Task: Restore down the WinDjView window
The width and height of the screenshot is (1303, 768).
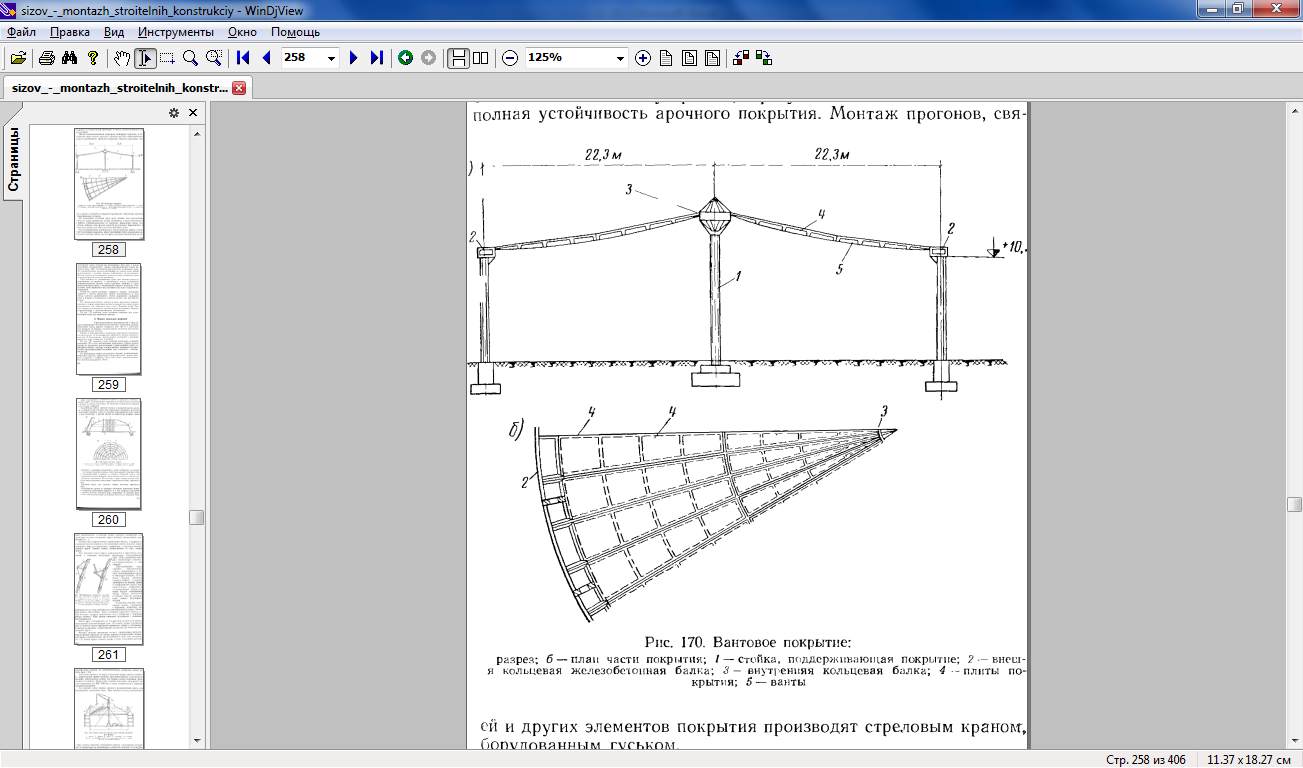Action: 1239,8
